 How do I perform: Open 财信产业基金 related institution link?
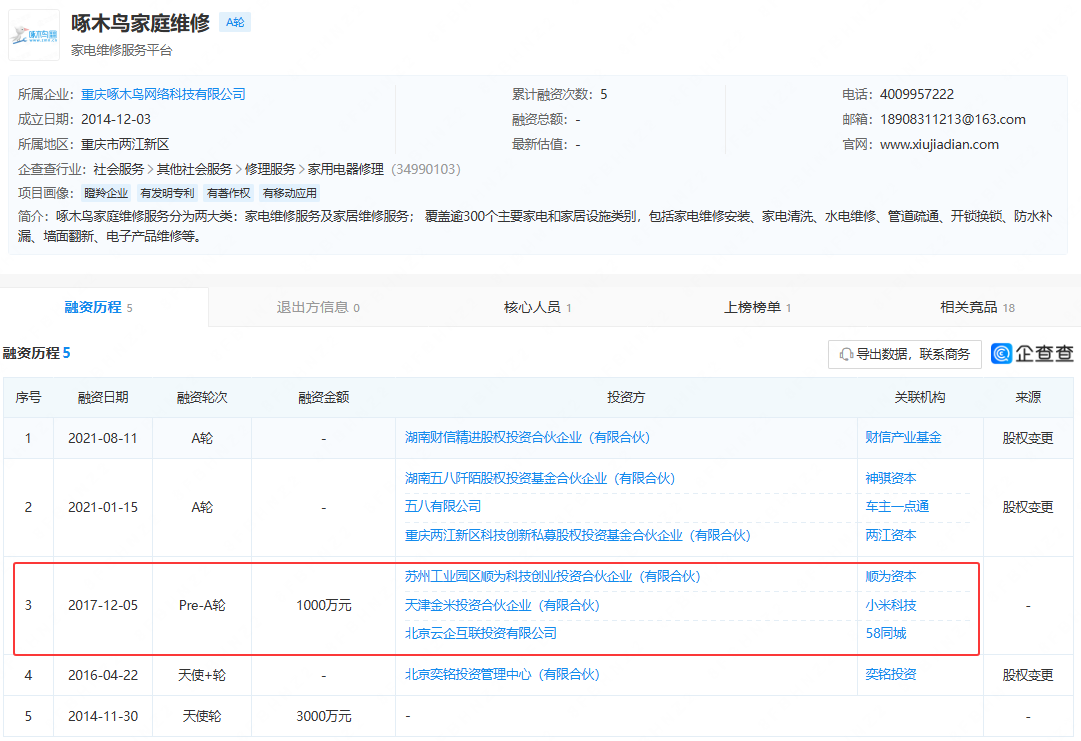(903, 438)
